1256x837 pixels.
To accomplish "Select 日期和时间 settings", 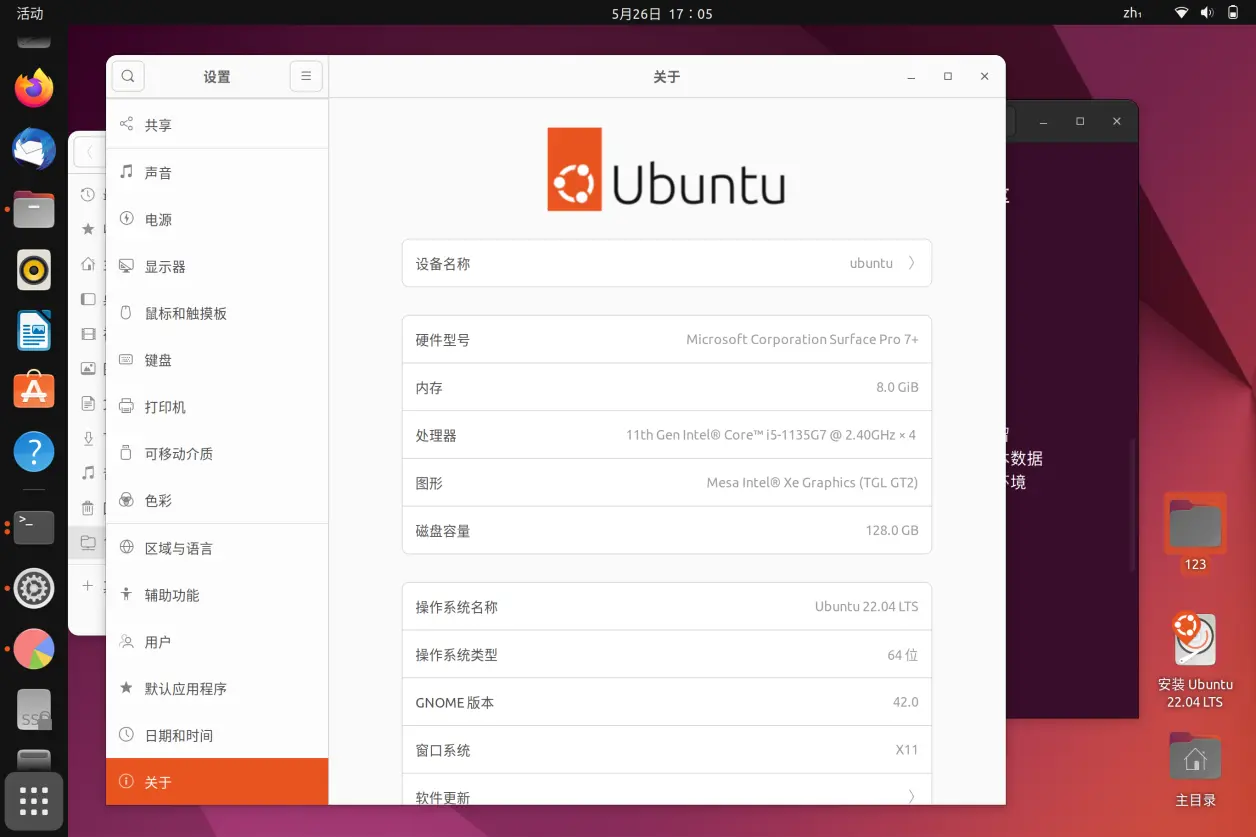I will coord(217,735).
